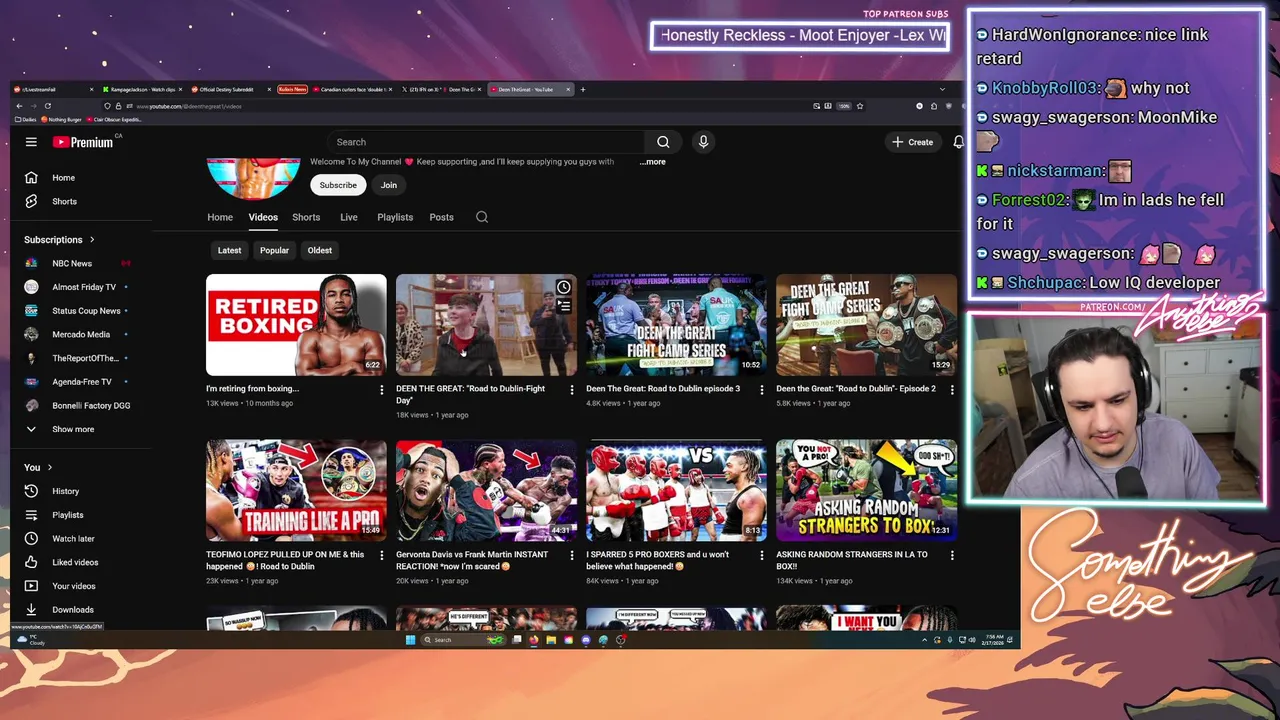
Task: Open options for ASKING RANDOM STRANGERS video
Action: point(951,556)
